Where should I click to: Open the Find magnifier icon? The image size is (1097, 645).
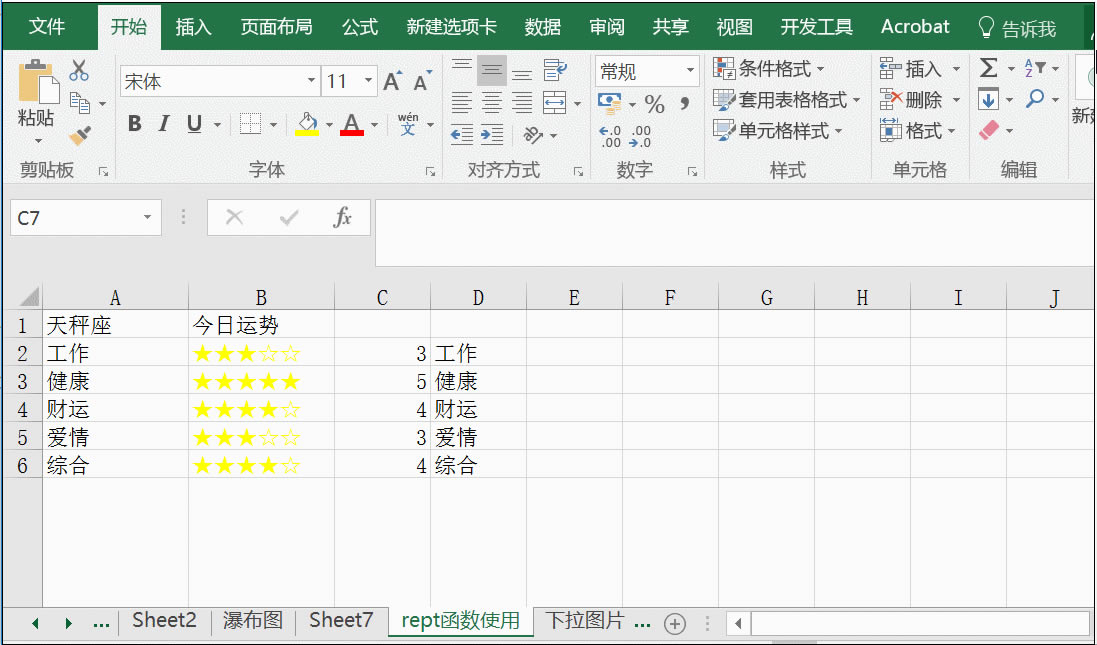pyautogui.click(x=1035, y=98)
